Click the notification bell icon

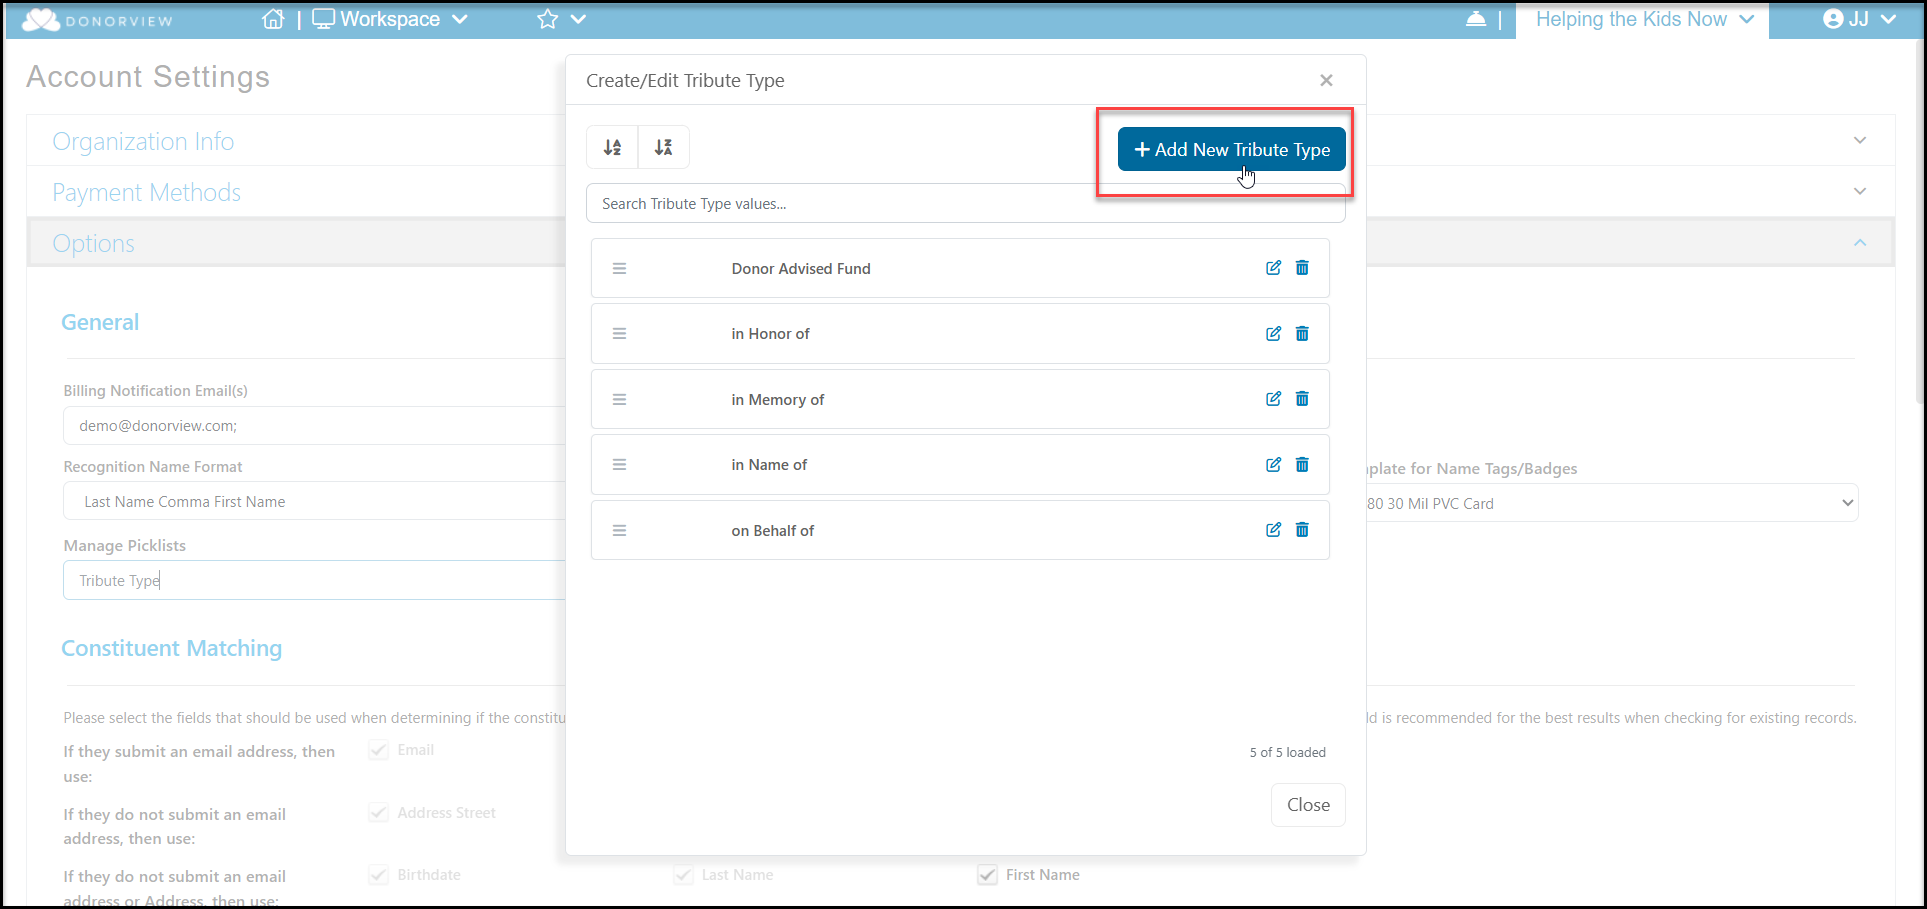(1476, 19)
